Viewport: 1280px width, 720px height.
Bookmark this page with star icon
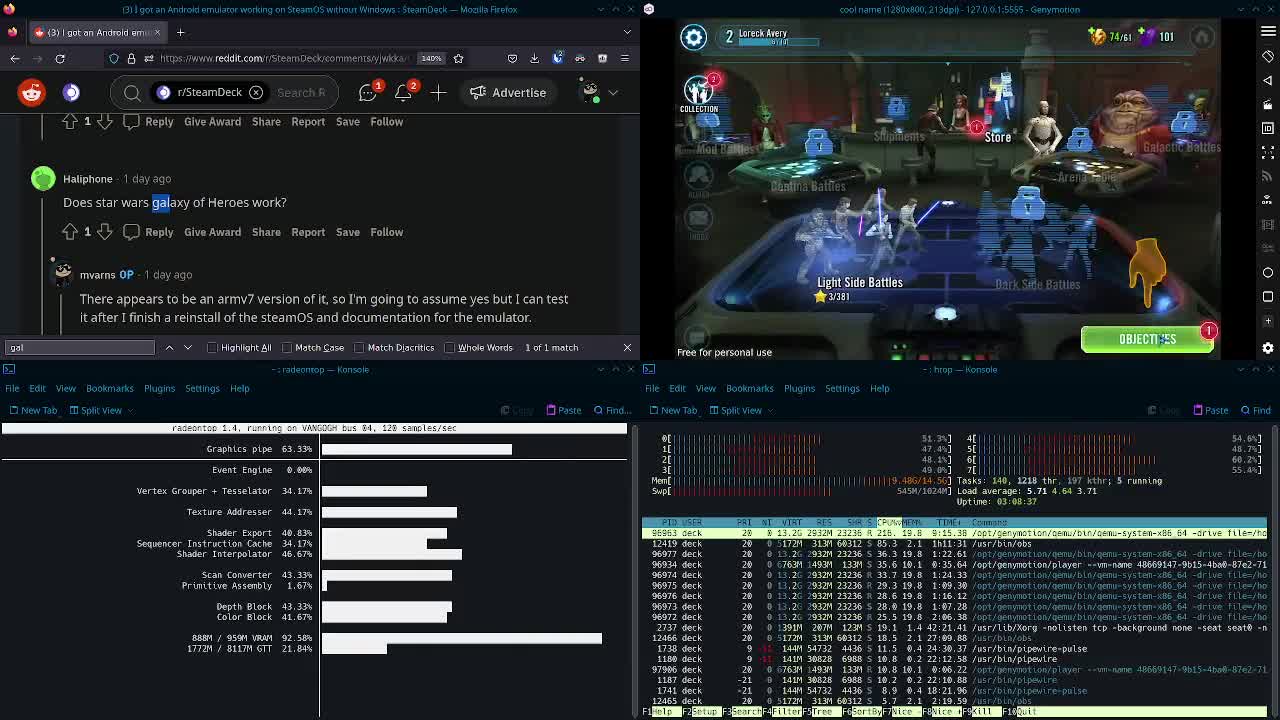click(x=458, y=58)
